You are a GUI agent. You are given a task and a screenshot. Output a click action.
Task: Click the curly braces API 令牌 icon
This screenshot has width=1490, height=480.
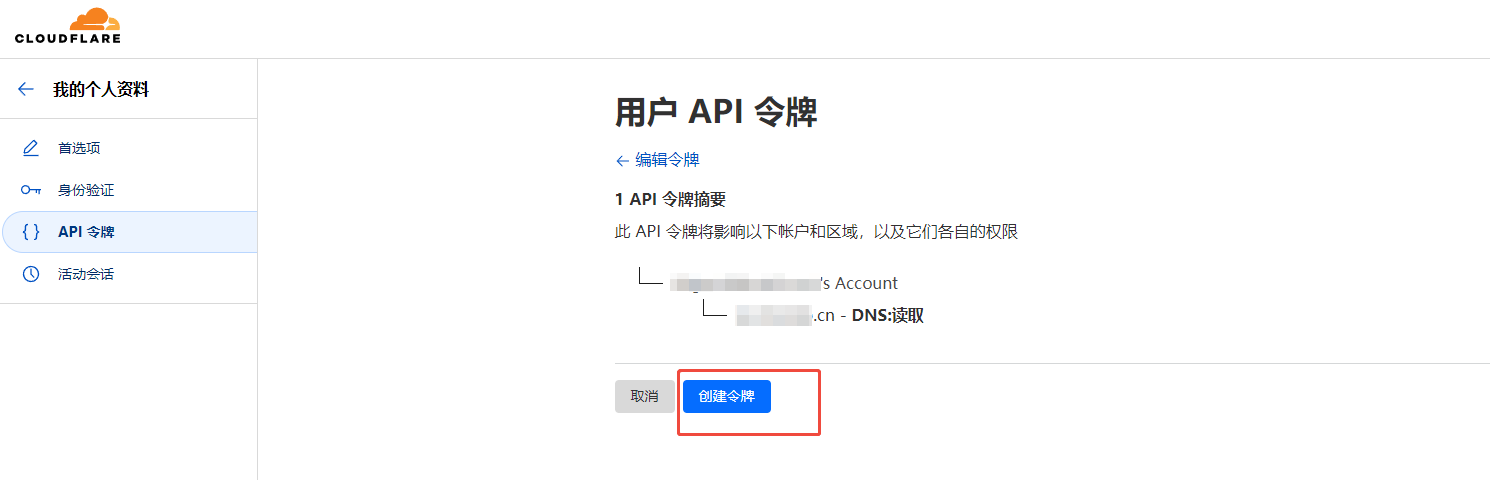pos(31,232)
